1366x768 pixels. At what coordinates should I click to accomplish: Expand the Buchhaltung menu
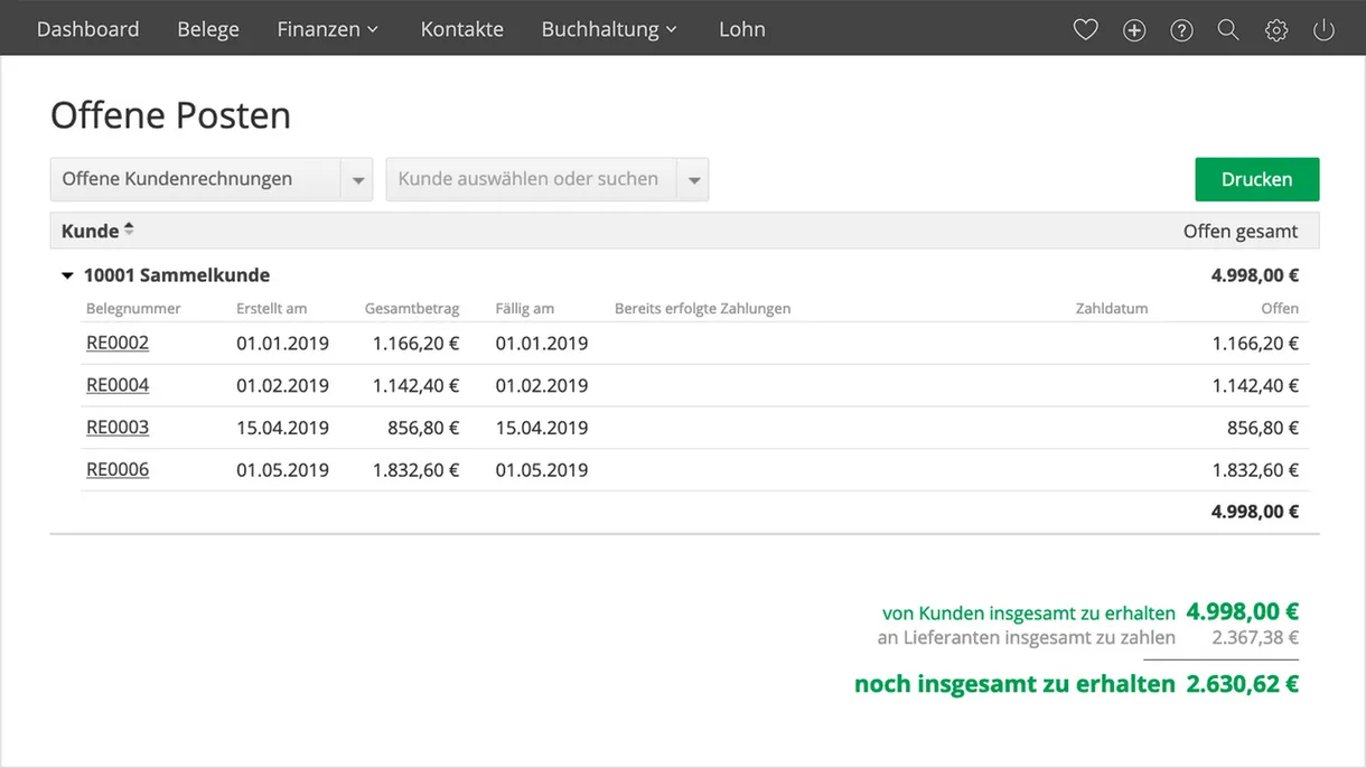[x=609, y=29]
